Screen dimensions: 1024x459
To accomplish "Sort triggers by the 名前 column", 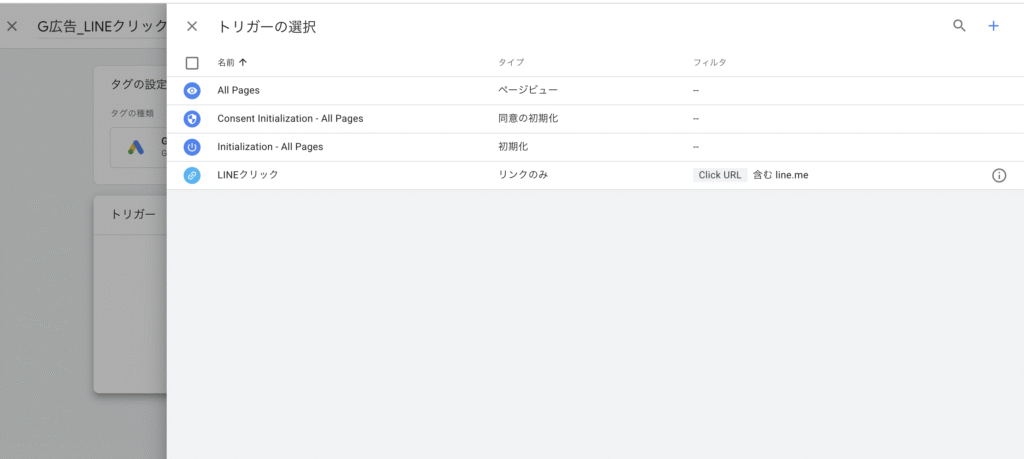I will pyautogui.click(x=231, y=63).
